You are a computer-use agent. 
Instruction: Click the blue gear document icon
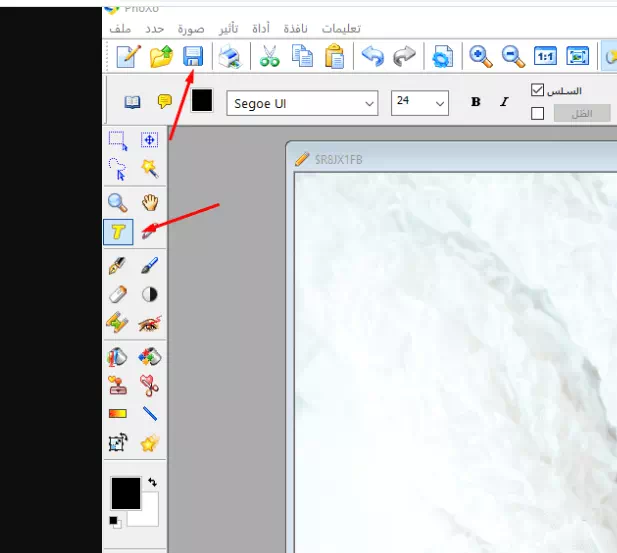pyautogui.click(x=442, y=56)
